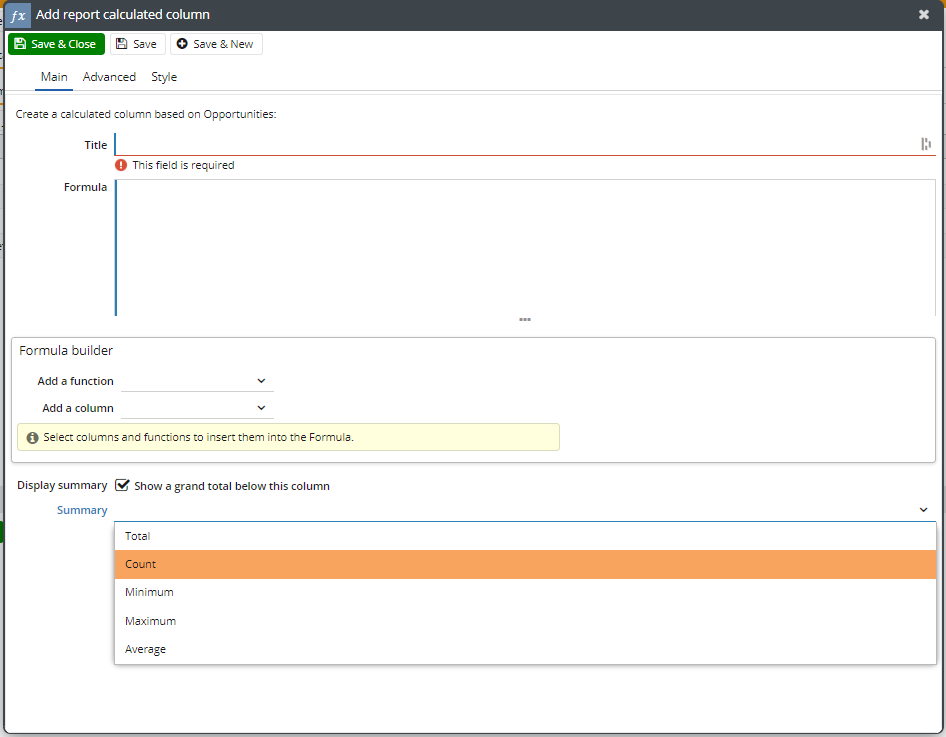
Task: Switch to the Style tab
Action: point(164,77)
